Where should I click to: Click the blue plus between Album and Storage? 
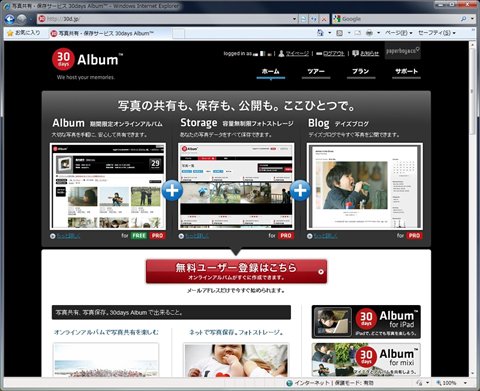pyautogui.click(x=172, y=190)
